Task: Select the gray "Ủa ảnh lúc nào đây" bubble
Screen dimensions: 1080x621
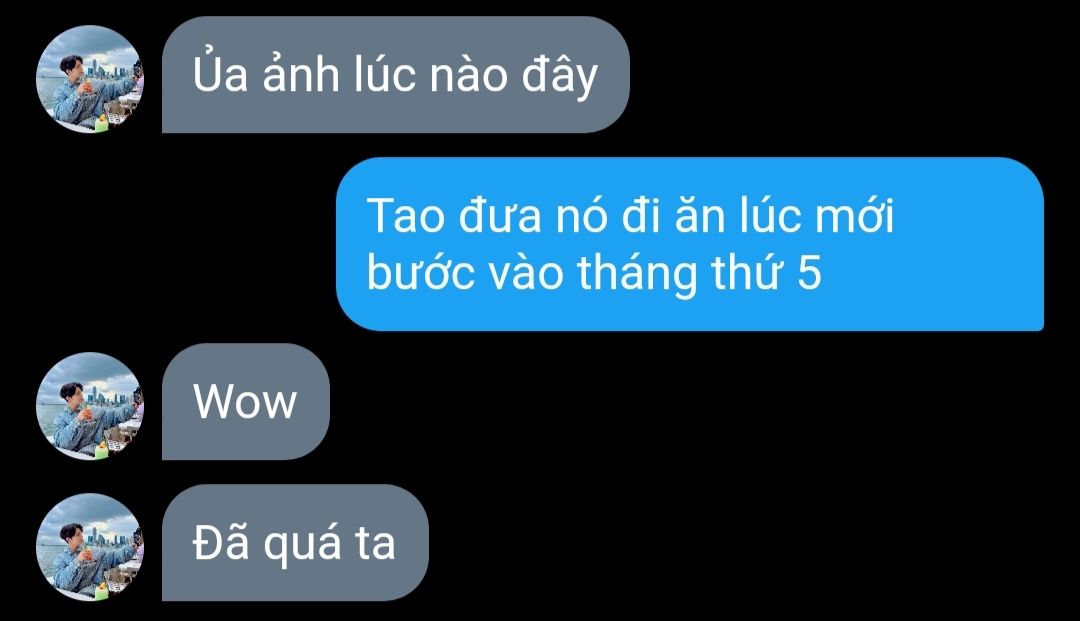Action: pos(395,74)
